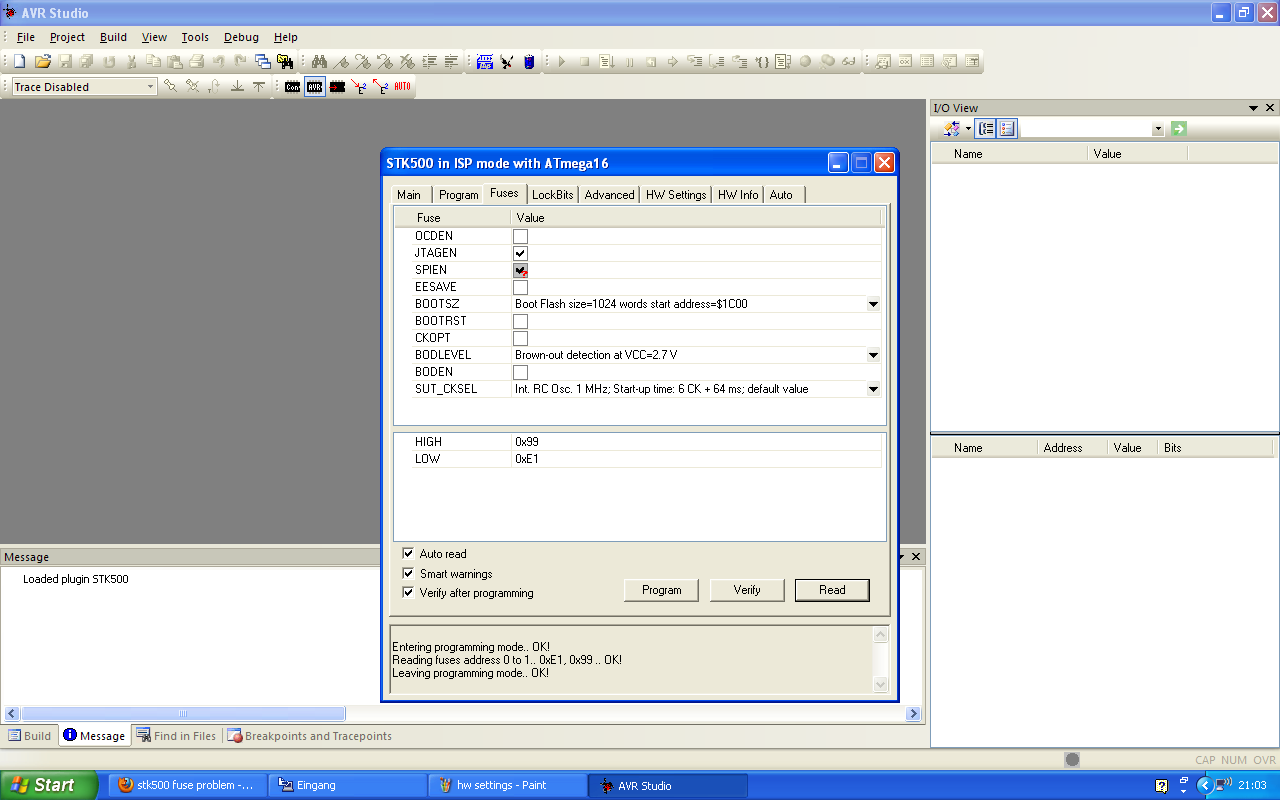Click the first I/O View list-mode icon
This screenshot has height=800, width=1280.
pyautogui.click(x=986, y=129)
